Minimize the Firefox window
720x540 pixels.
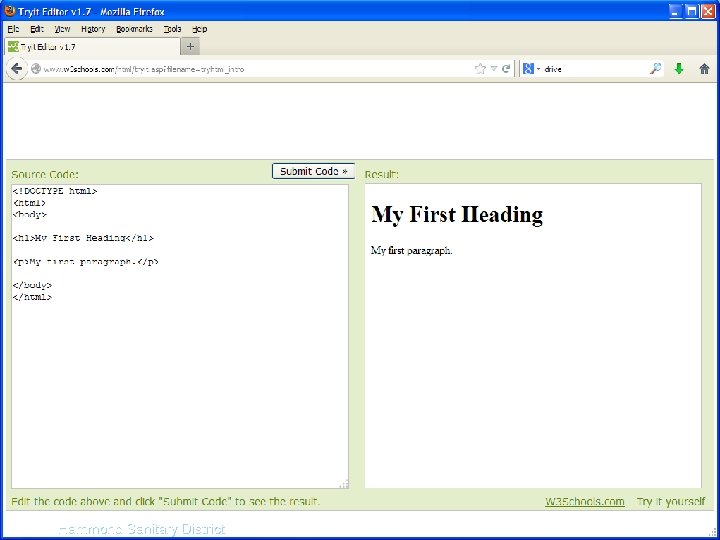click(x=674, y=11)
